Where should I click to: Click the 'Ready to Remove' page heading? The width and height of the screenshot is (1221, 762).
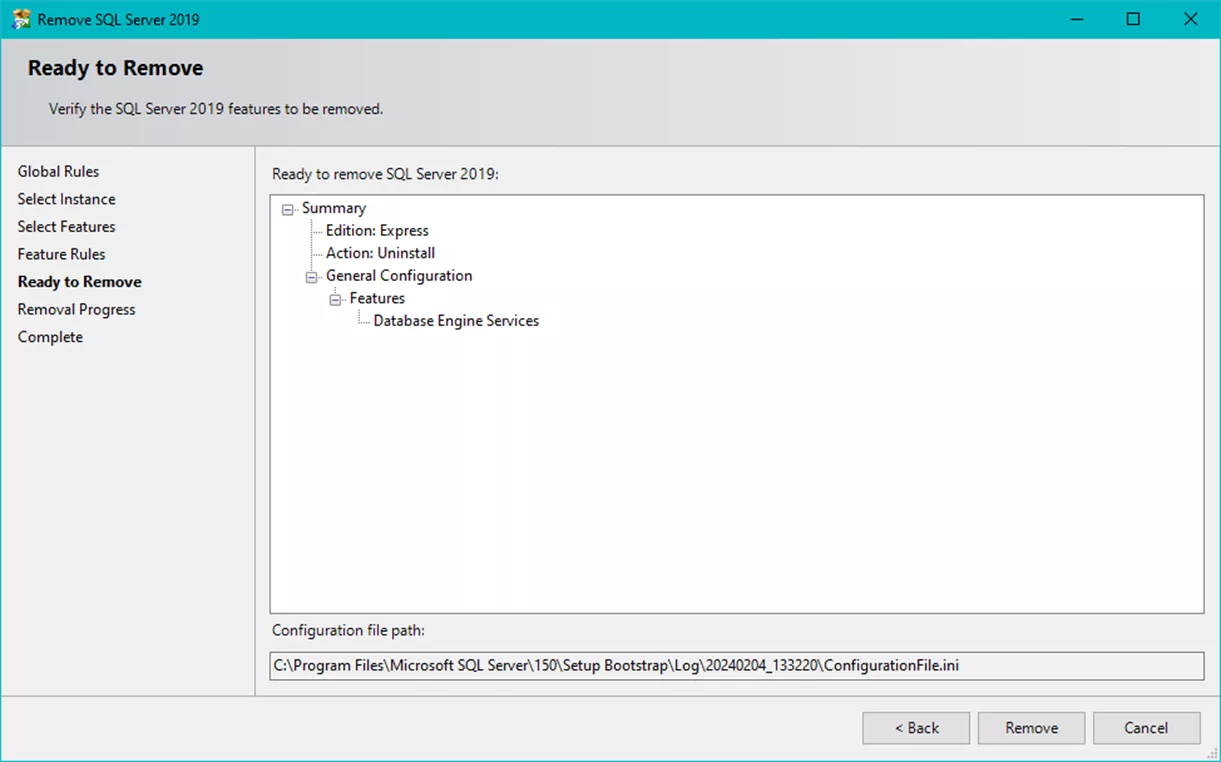pos(115,69)
